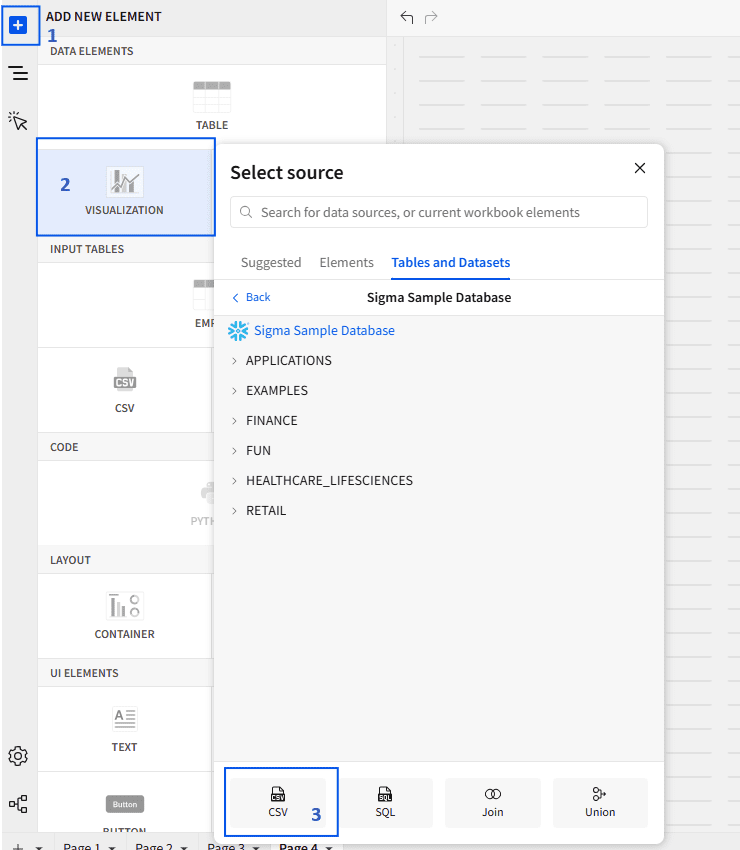The image size is (740, 850).
Task: Switch to the Elements tab
Action: pos(346,262)
